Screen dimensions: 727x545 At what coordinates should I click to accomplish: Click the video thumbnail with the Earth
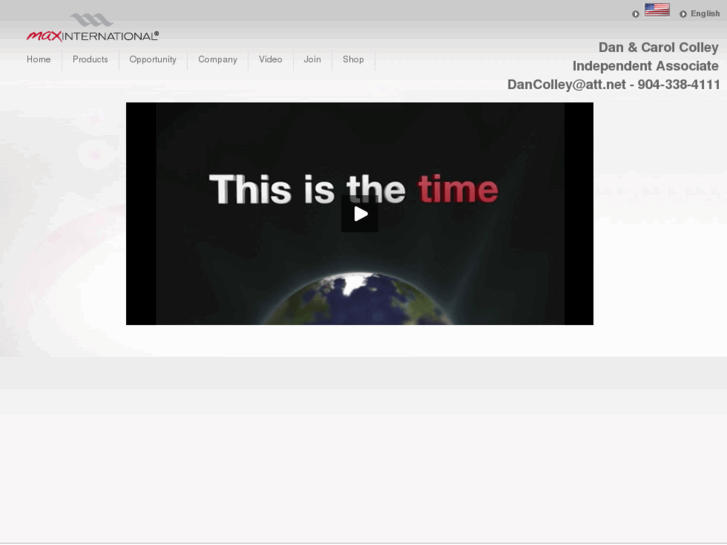[360, 214]
